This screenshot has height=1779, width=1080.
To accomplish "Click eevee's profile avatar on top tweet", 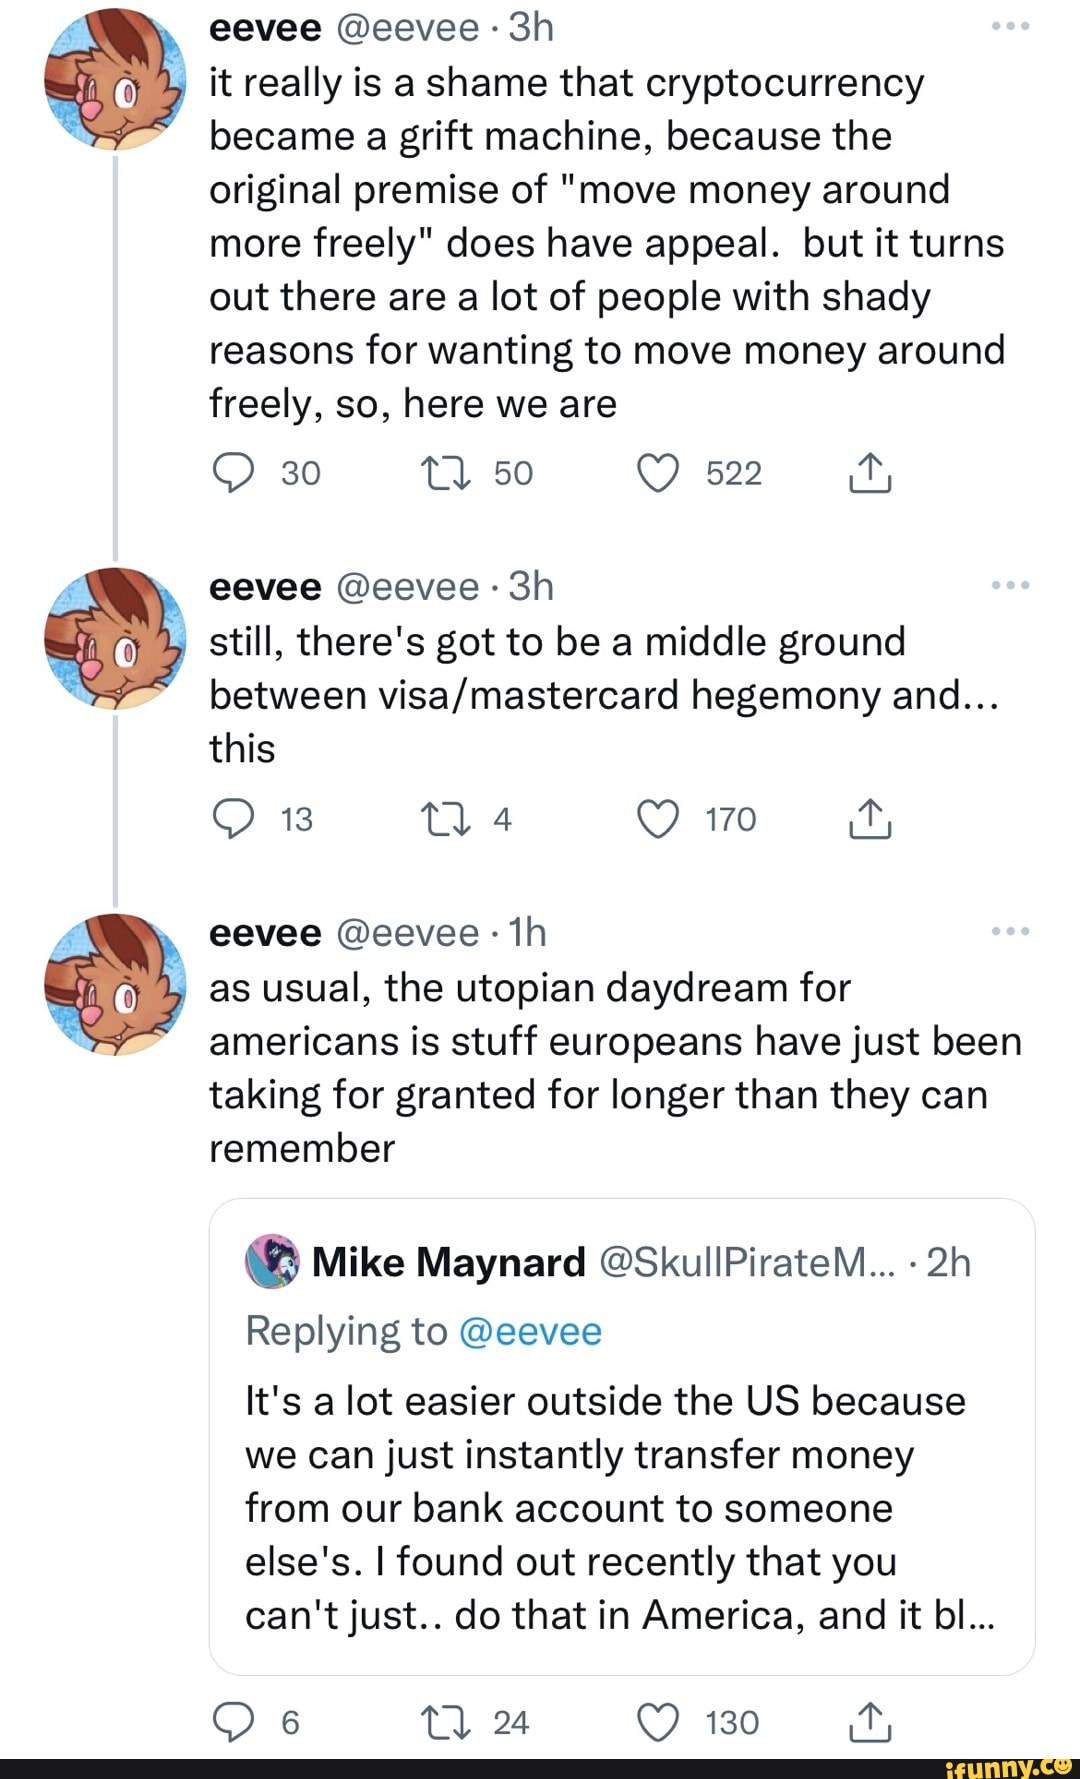I will pos(110,80).
